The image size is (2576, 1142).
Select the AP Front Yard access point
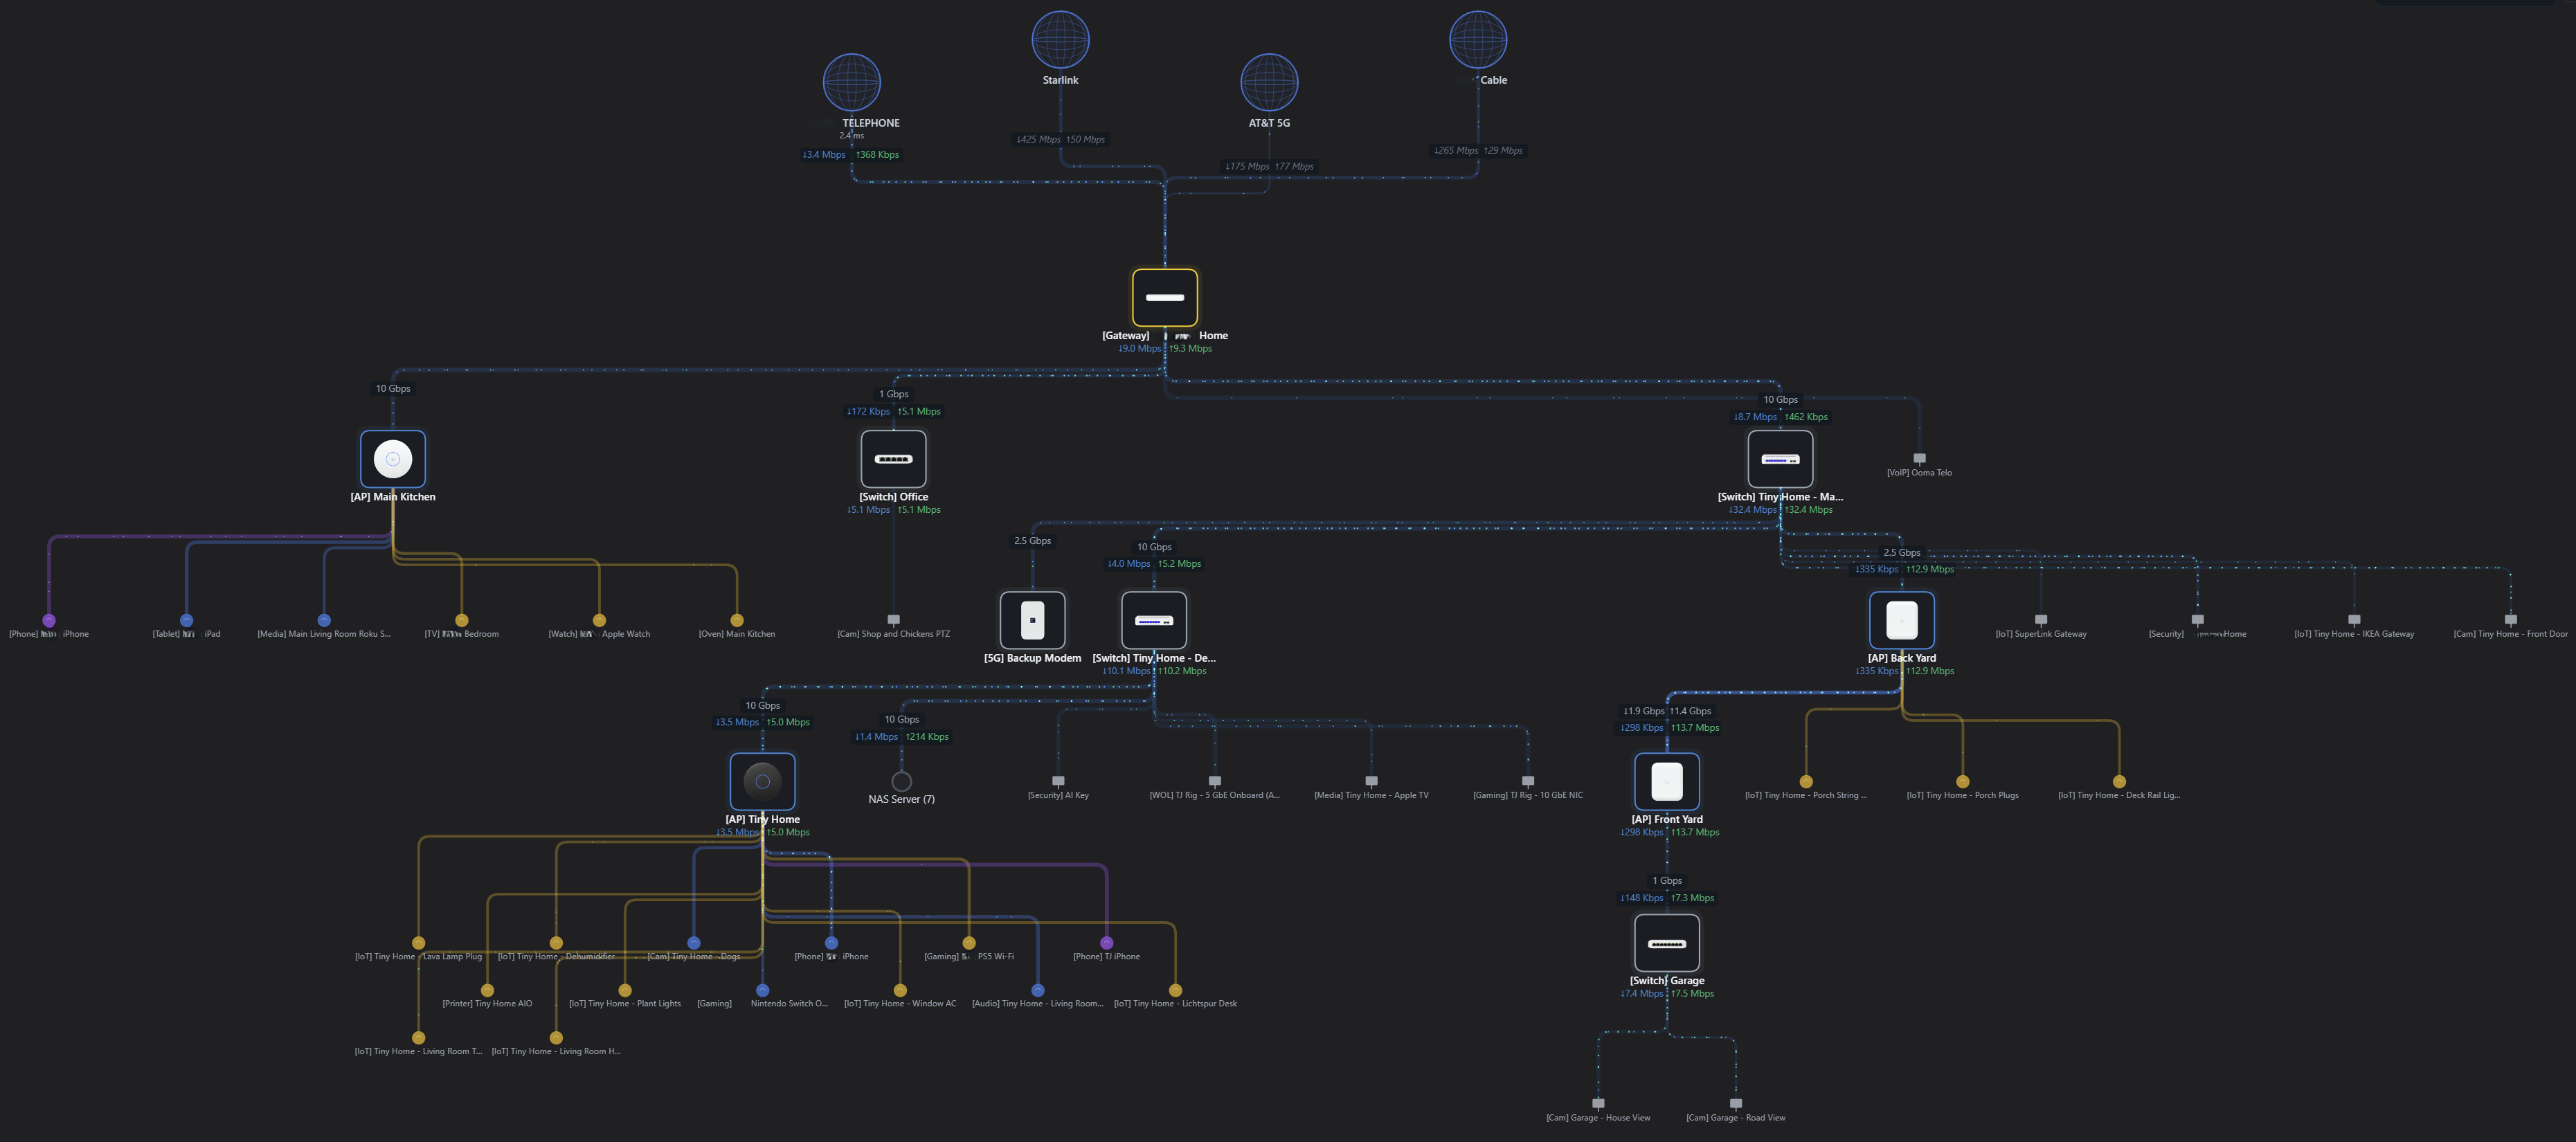(1667, 781)
